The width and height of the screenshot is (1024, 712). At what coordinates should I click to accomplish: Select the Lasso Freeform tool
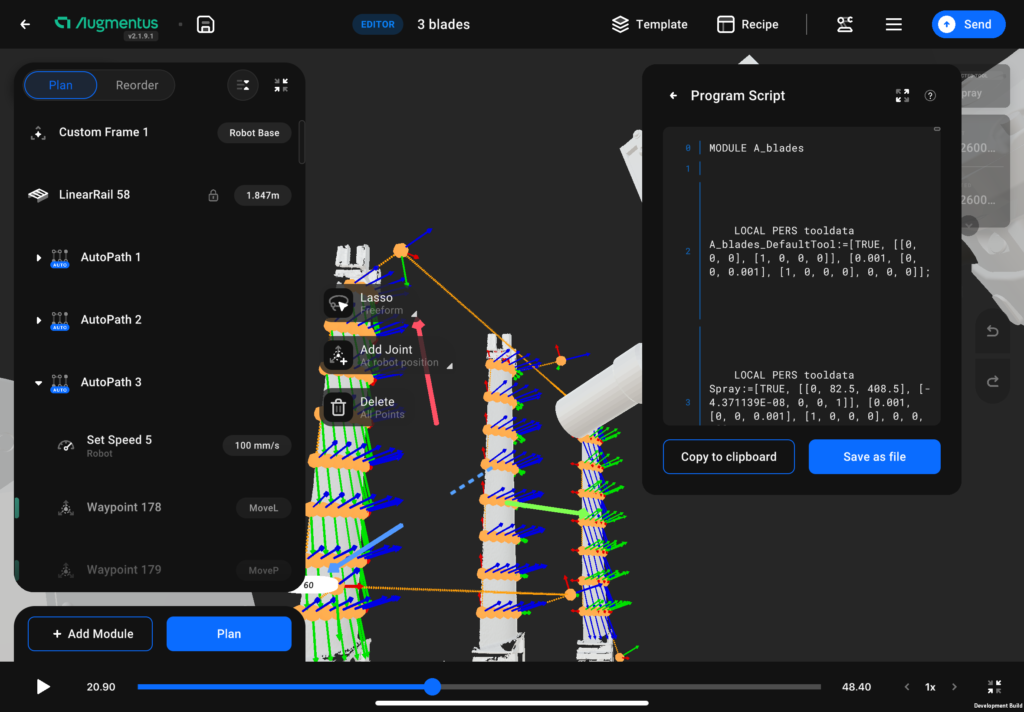(x=339, y=303)
